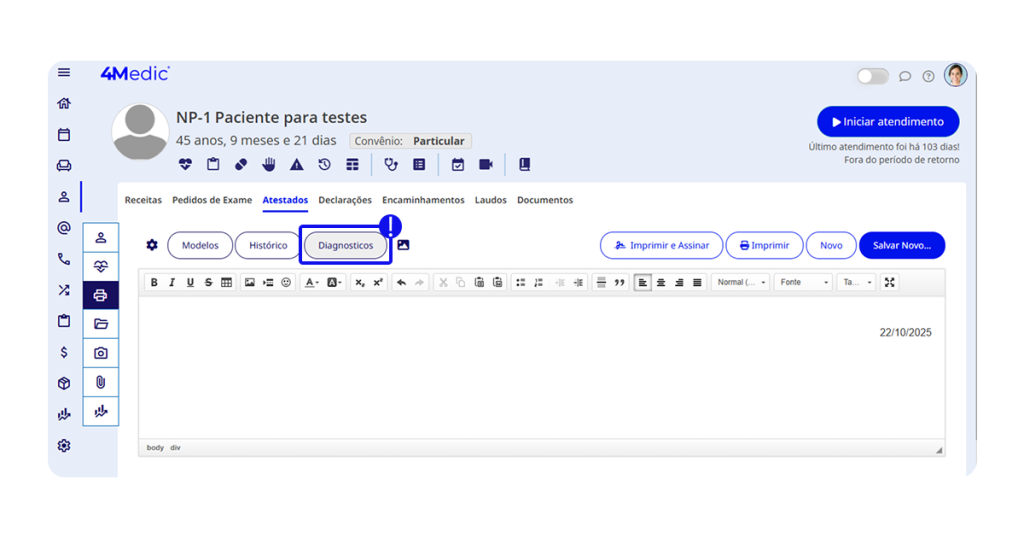Click the Diagnosticos button
The width and height of the screenshot is (1024, 538).
tap(345, 245)
